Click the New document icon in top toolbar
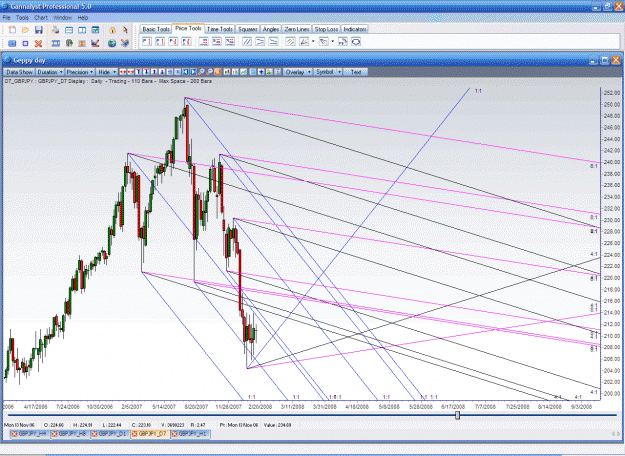The width and height of the screenshot is (625, 456). 12,30
